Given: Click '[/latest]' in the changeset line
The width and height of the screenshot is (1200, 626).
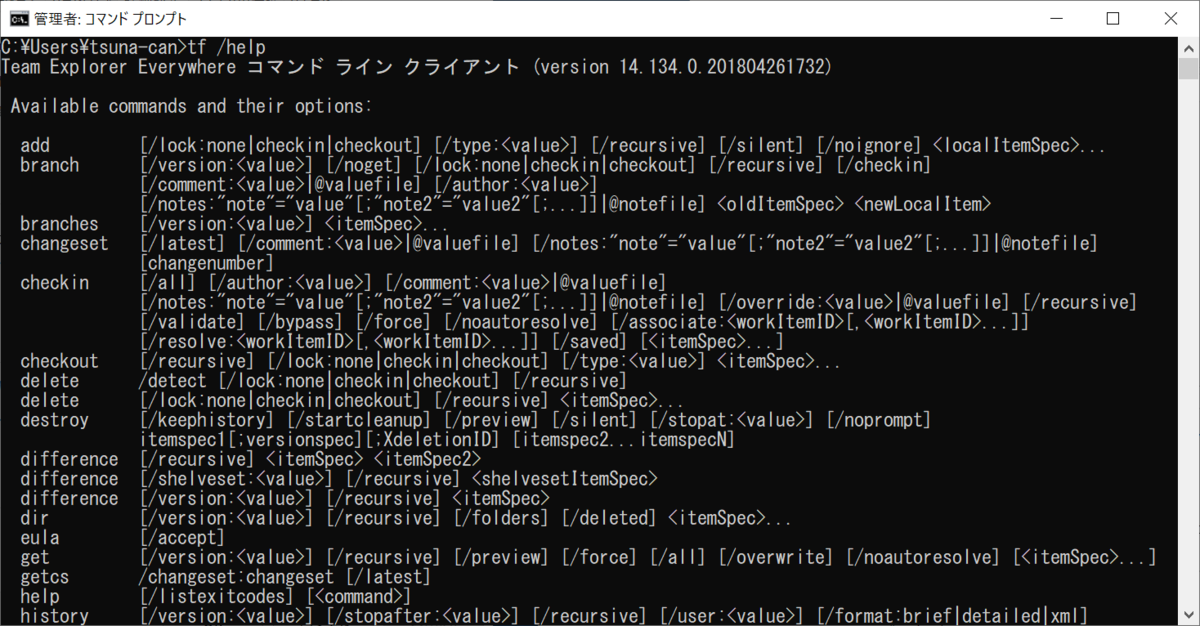Looking at the screenshot, I should (x=183, y=243).
